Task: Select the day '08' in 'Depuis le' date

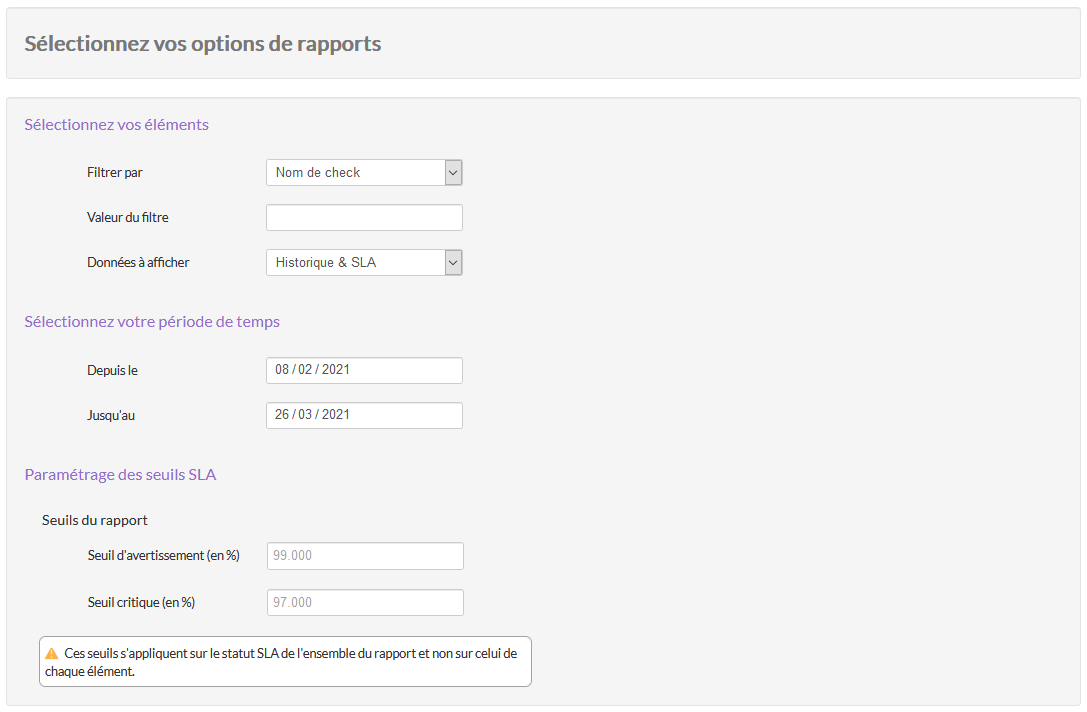Action: [283, 370]
